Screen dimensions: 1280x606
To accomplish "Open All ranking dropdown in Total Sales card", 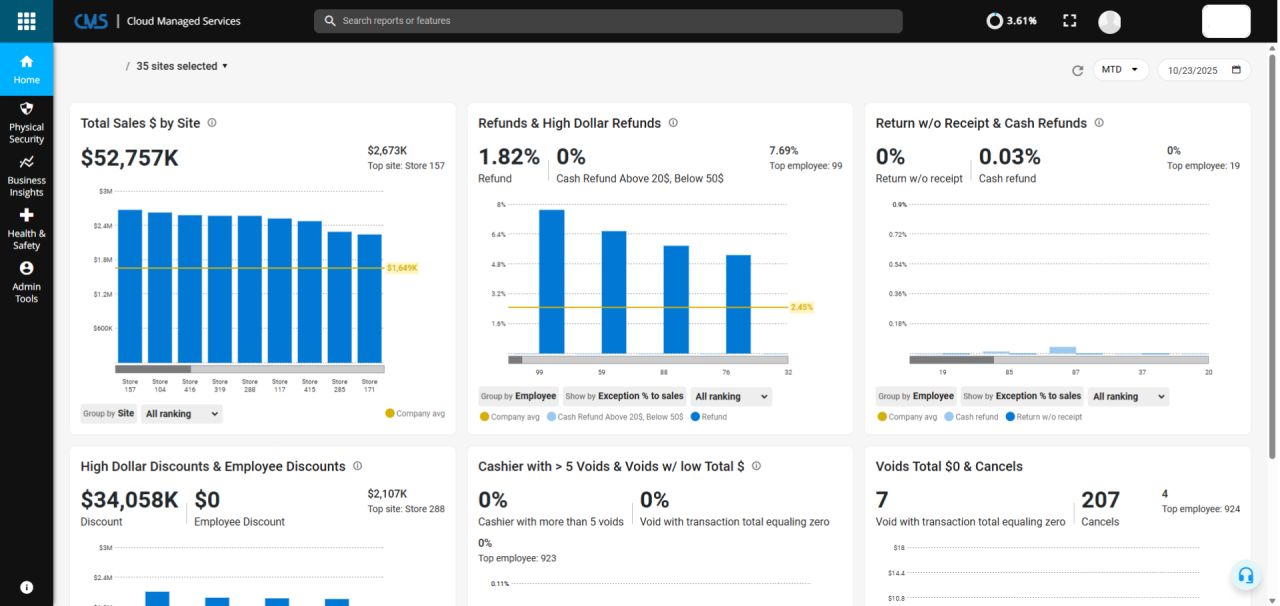I will tap(182, 413).
